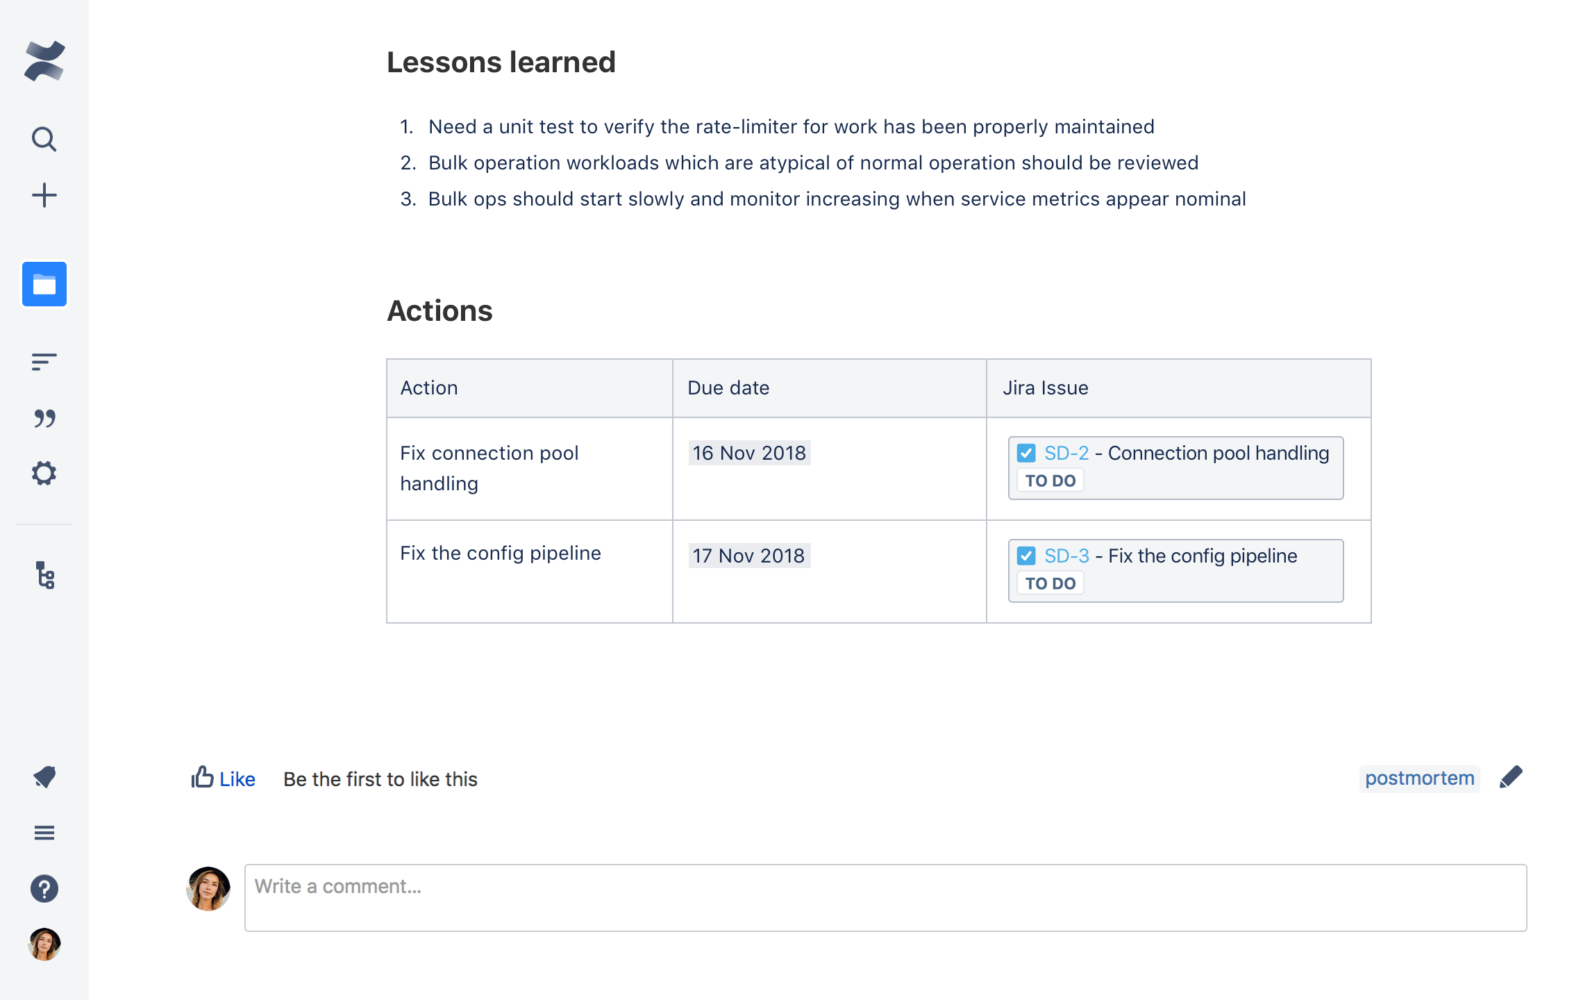1583x1000 pixels.
Task: Click the postmortem label tag
Action: [1419, 778]
